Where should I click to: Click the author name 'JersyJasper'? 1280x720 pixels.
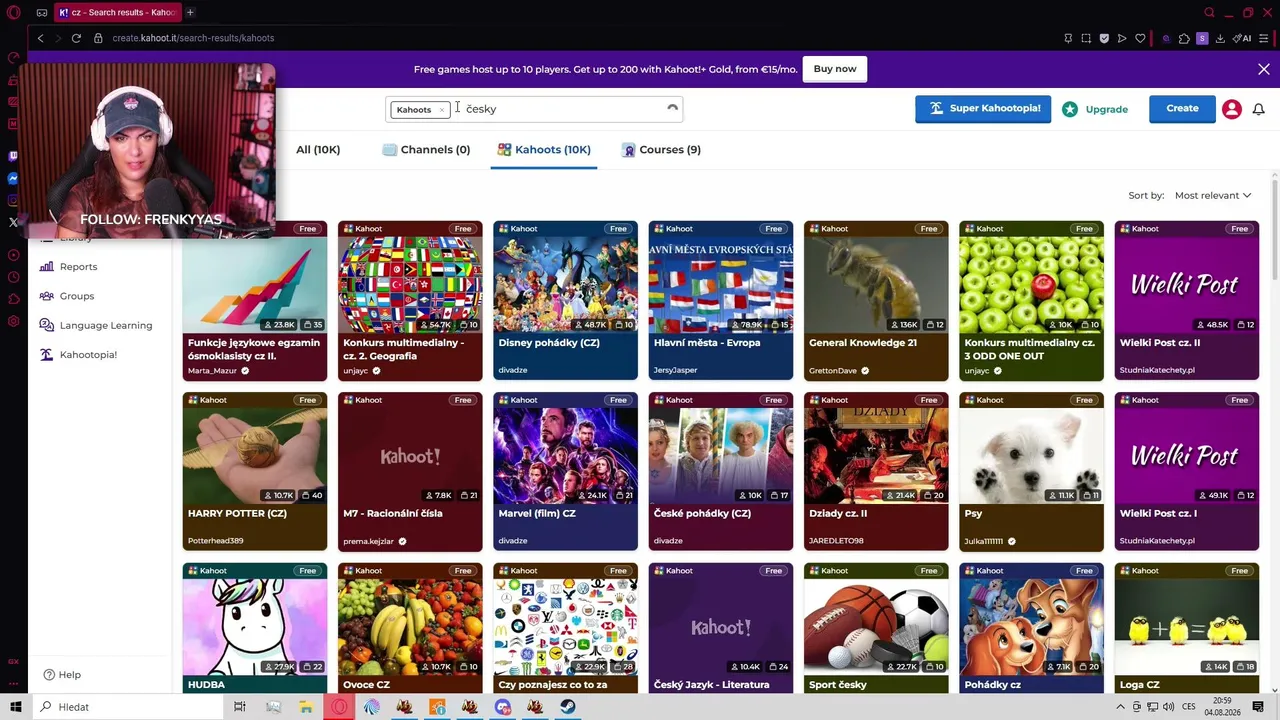pos(676,370)
